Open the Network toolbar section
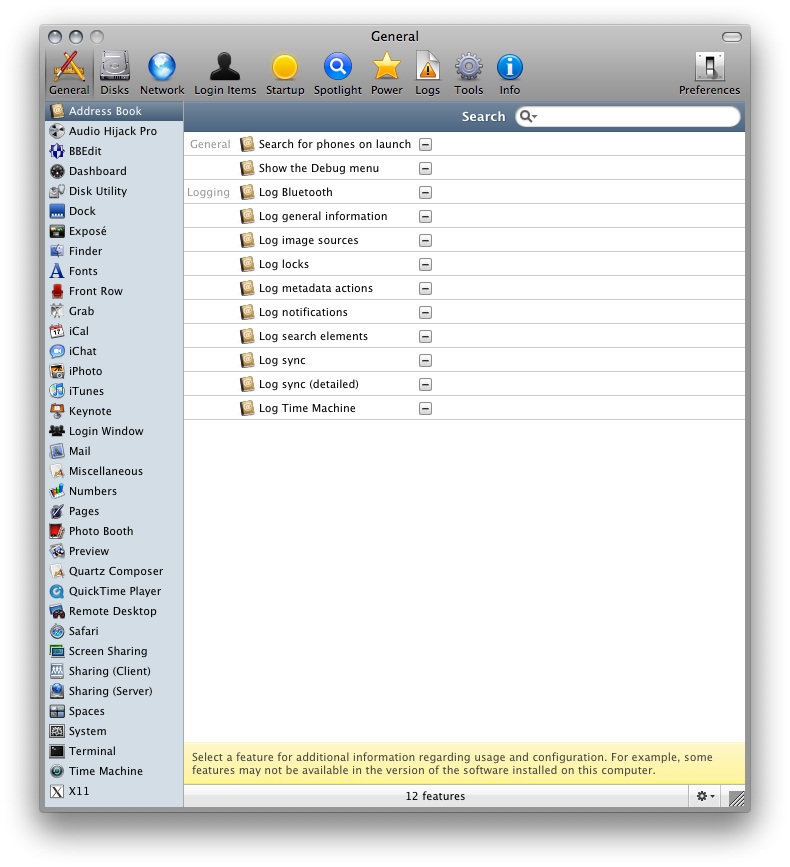This screenshot has height=867, width=790. pyautogui.click(x=162, y=74)
